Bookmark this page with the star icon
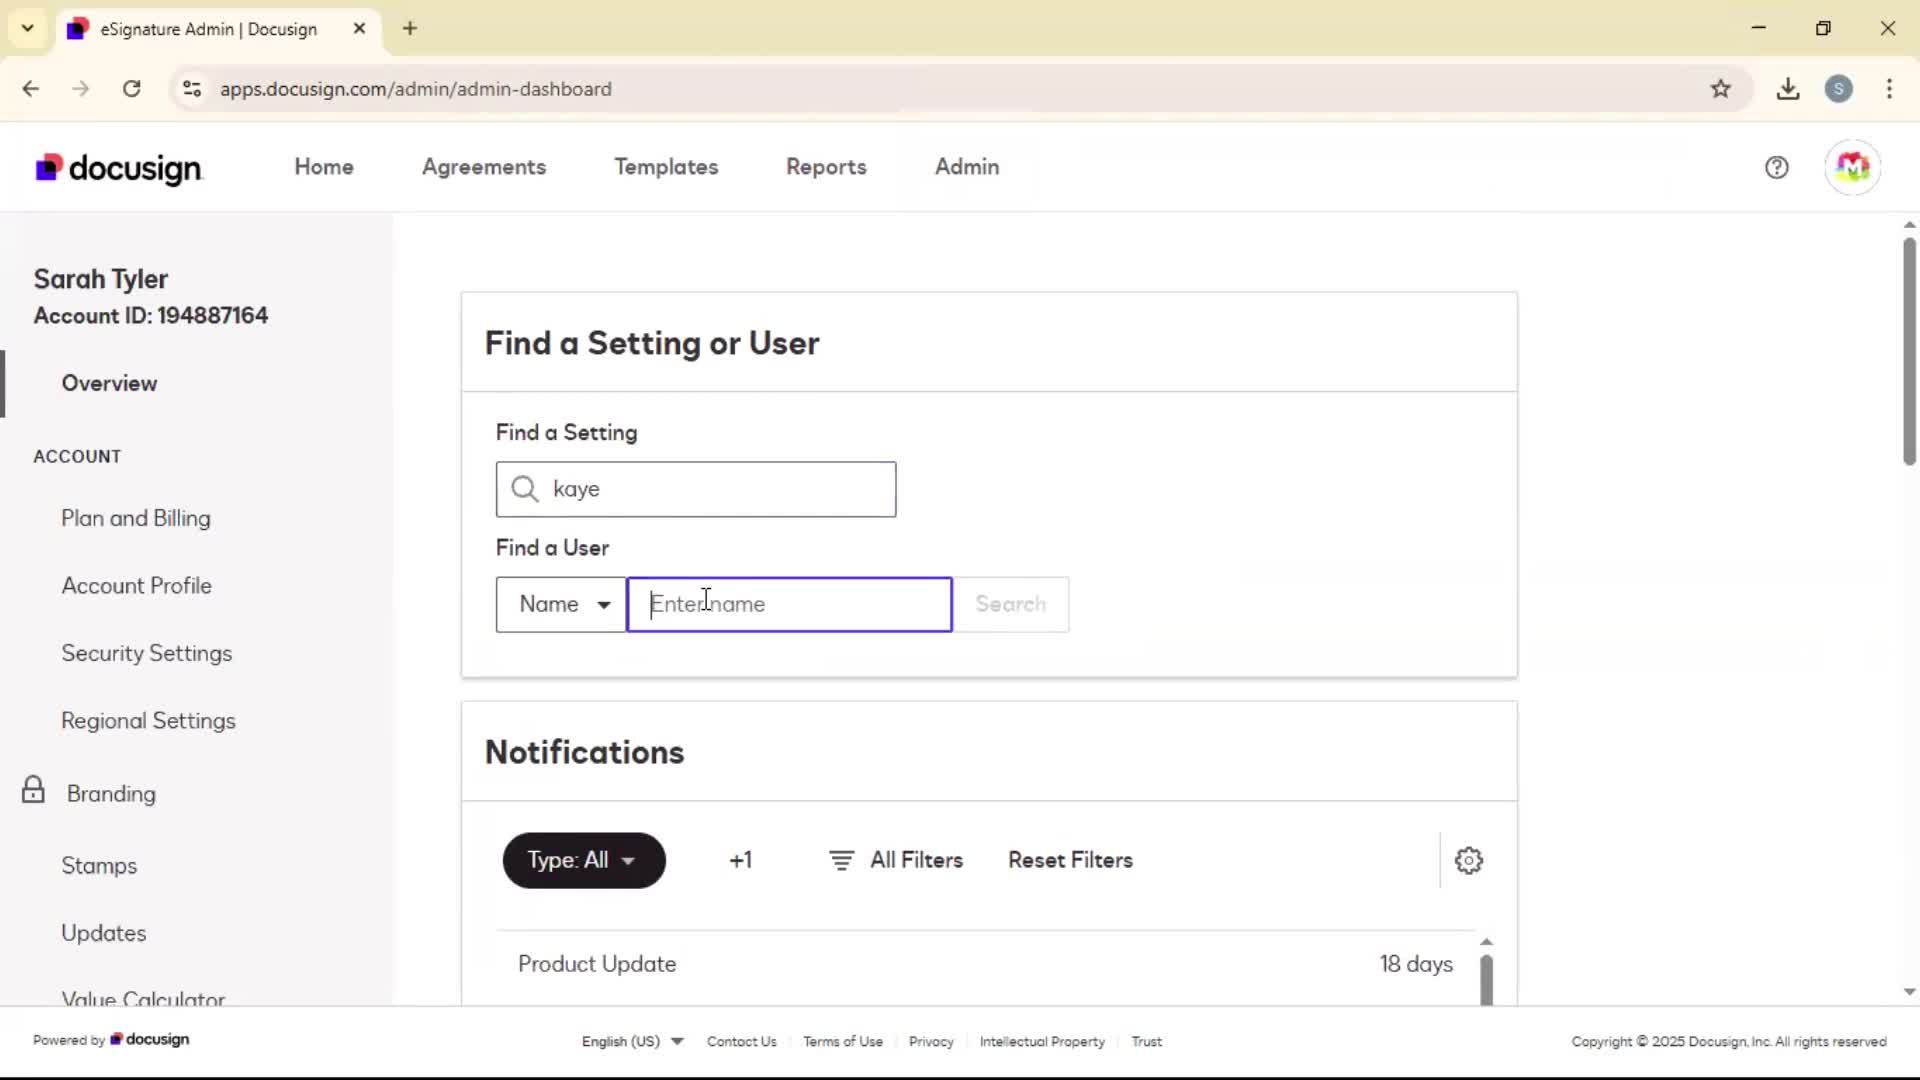Viewport: 1920px width, 1080px height. [x=1720, y=89]
